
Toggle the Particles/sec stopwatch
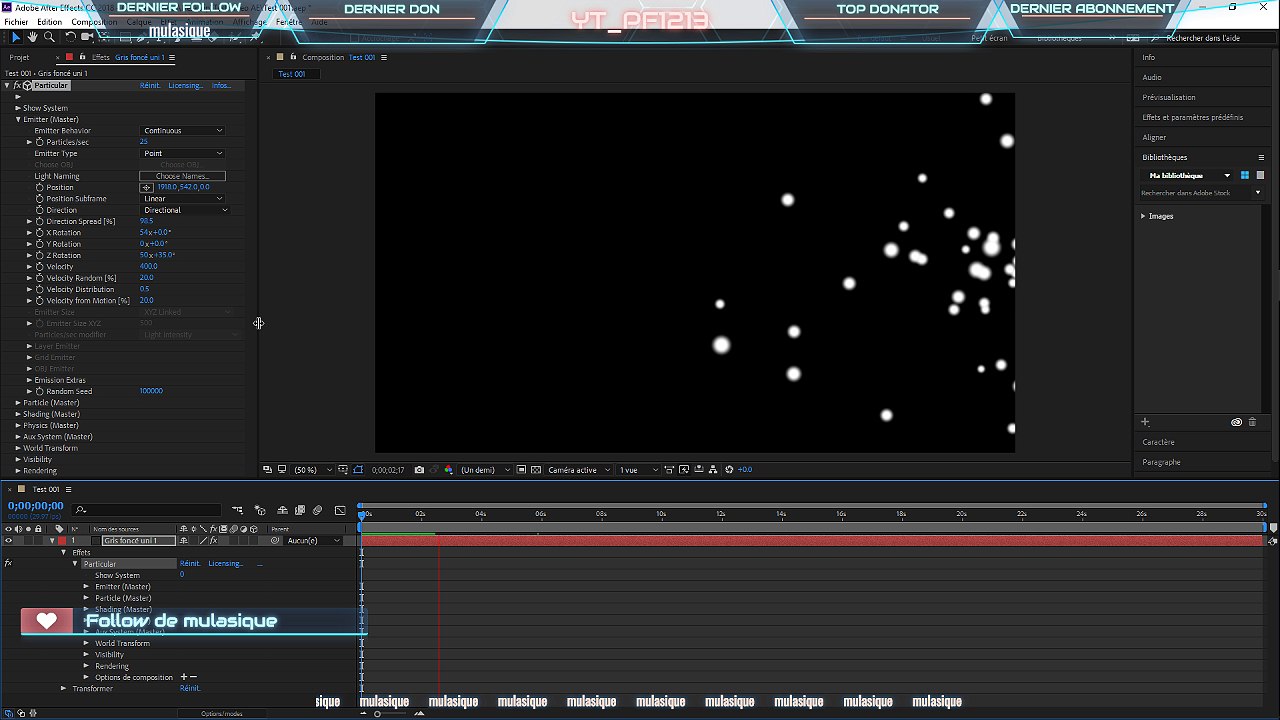[x=40, y=142]
